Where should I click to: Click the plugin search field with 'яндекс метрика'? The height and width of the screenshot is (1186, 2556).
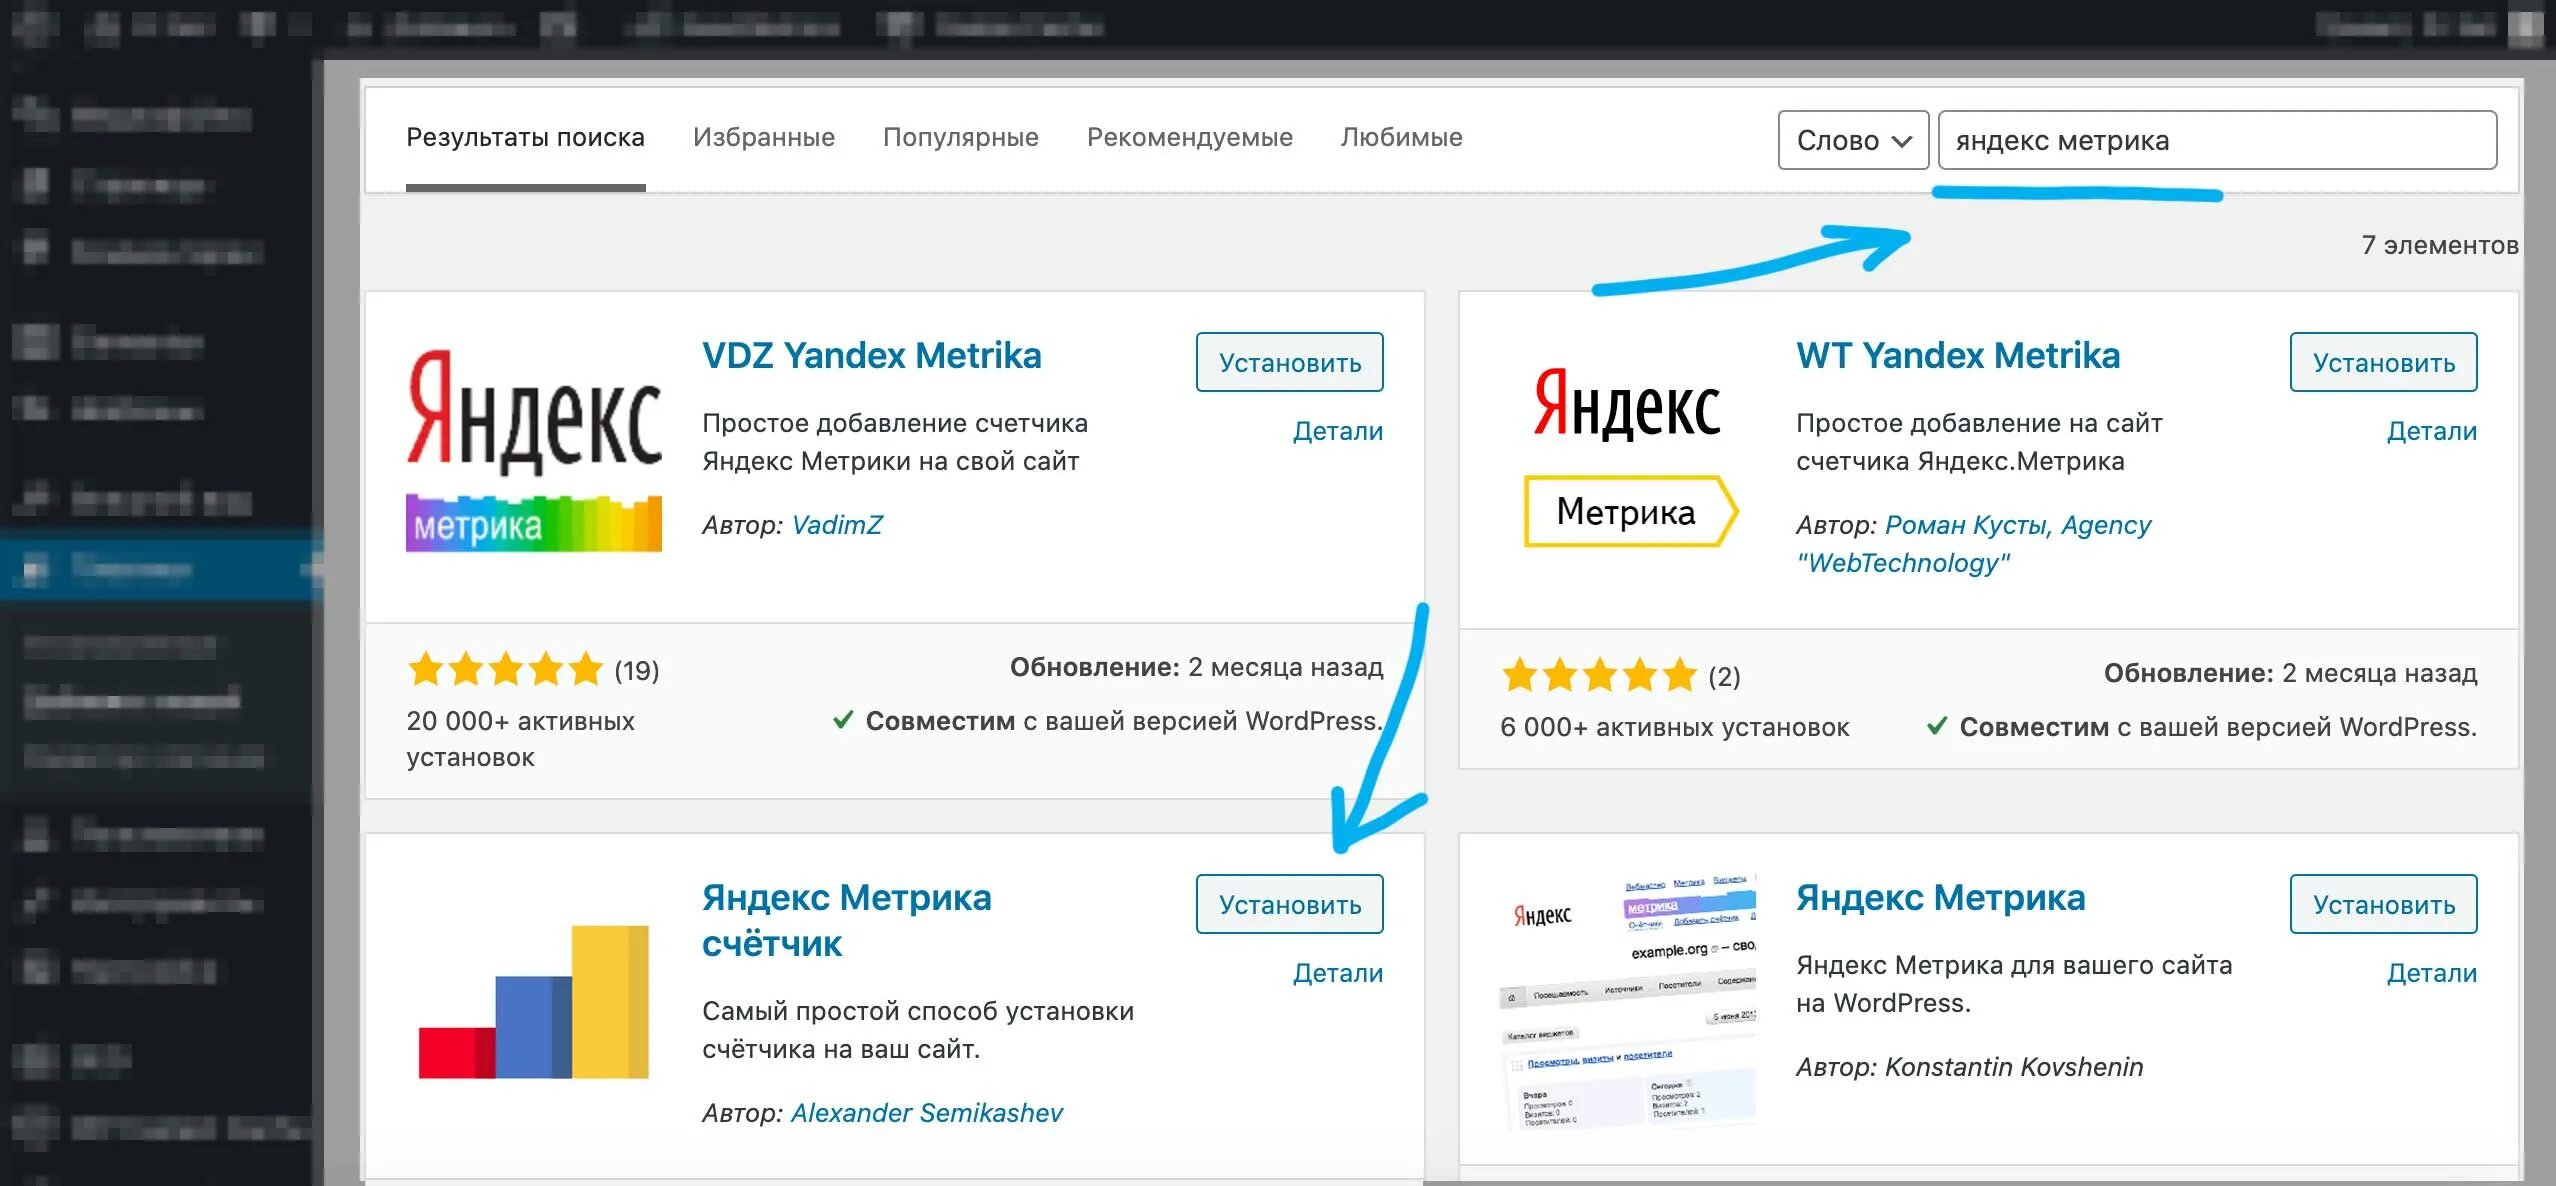coord(2217,140)
